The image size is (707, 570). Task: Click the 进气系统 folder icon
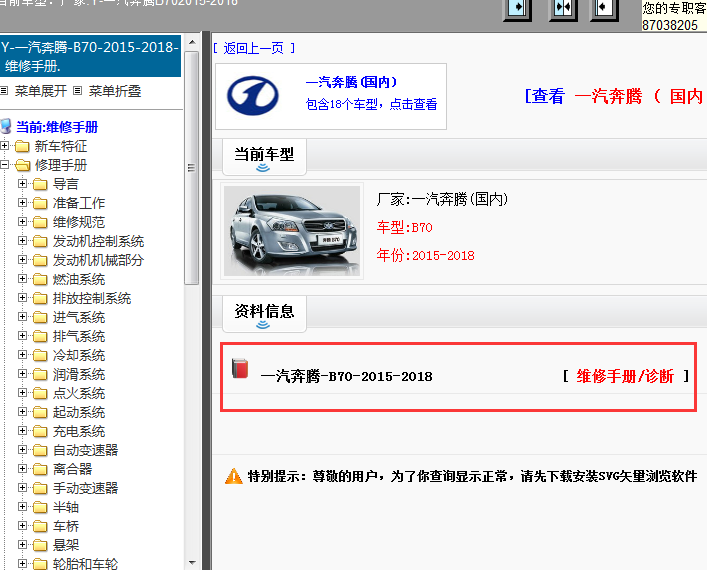(40, 317)
